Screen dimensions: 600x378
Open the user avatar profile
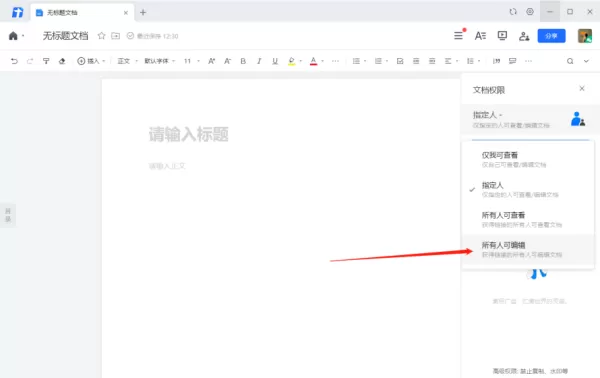pyautogui.click(x=585, y=36)
